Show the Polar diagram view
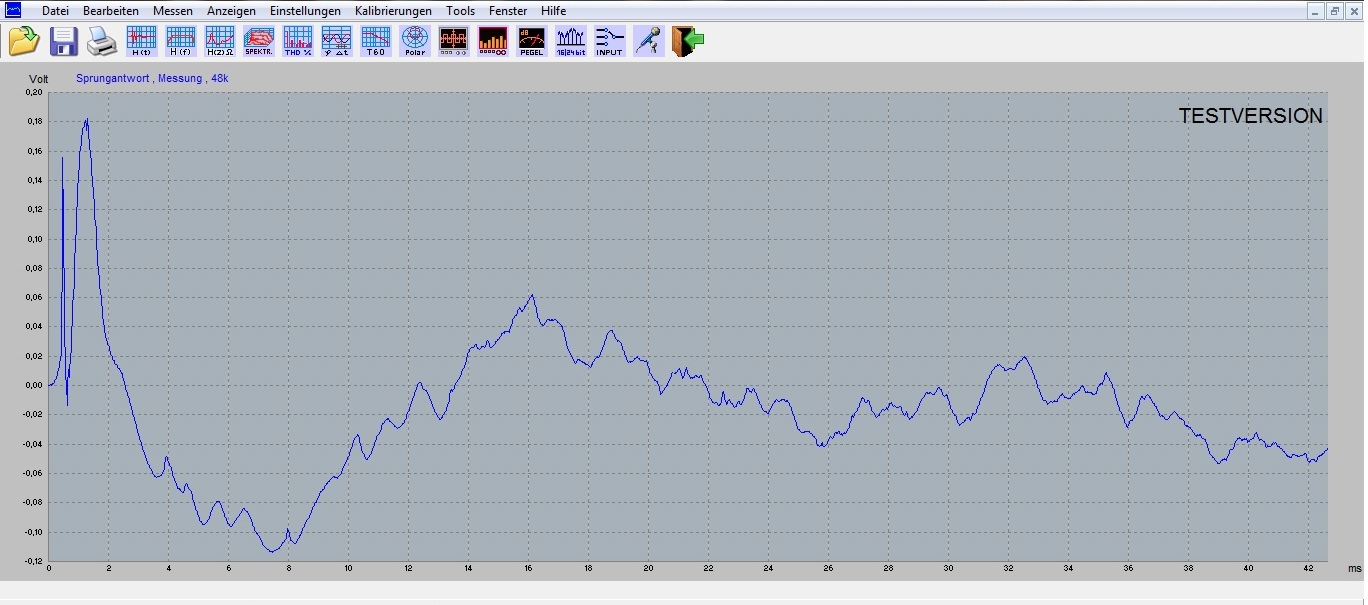 click(415, 41)
